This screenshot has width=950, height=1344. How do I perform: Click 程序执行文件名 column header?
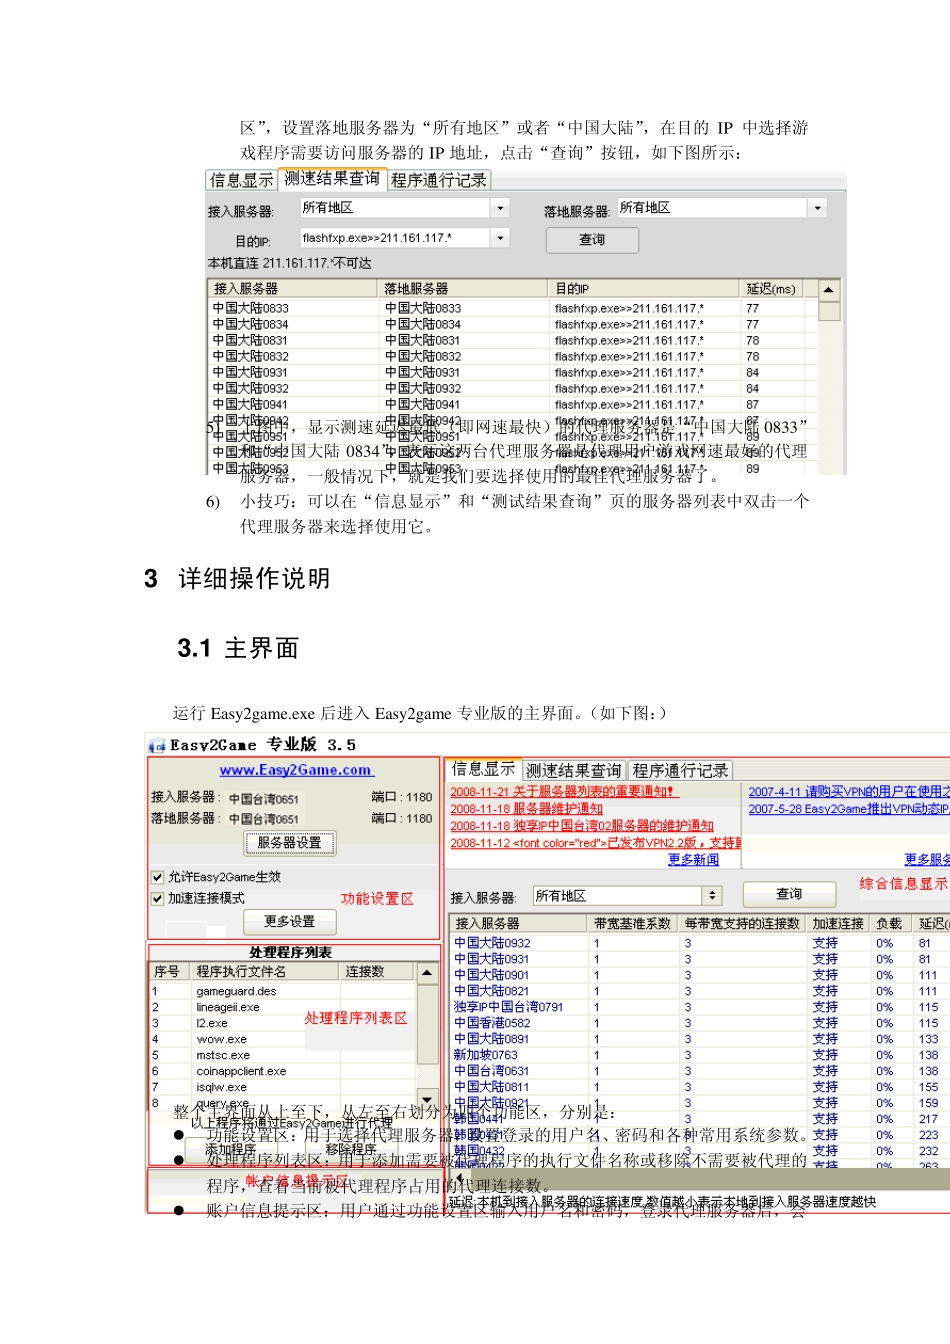tap(264, 971)
